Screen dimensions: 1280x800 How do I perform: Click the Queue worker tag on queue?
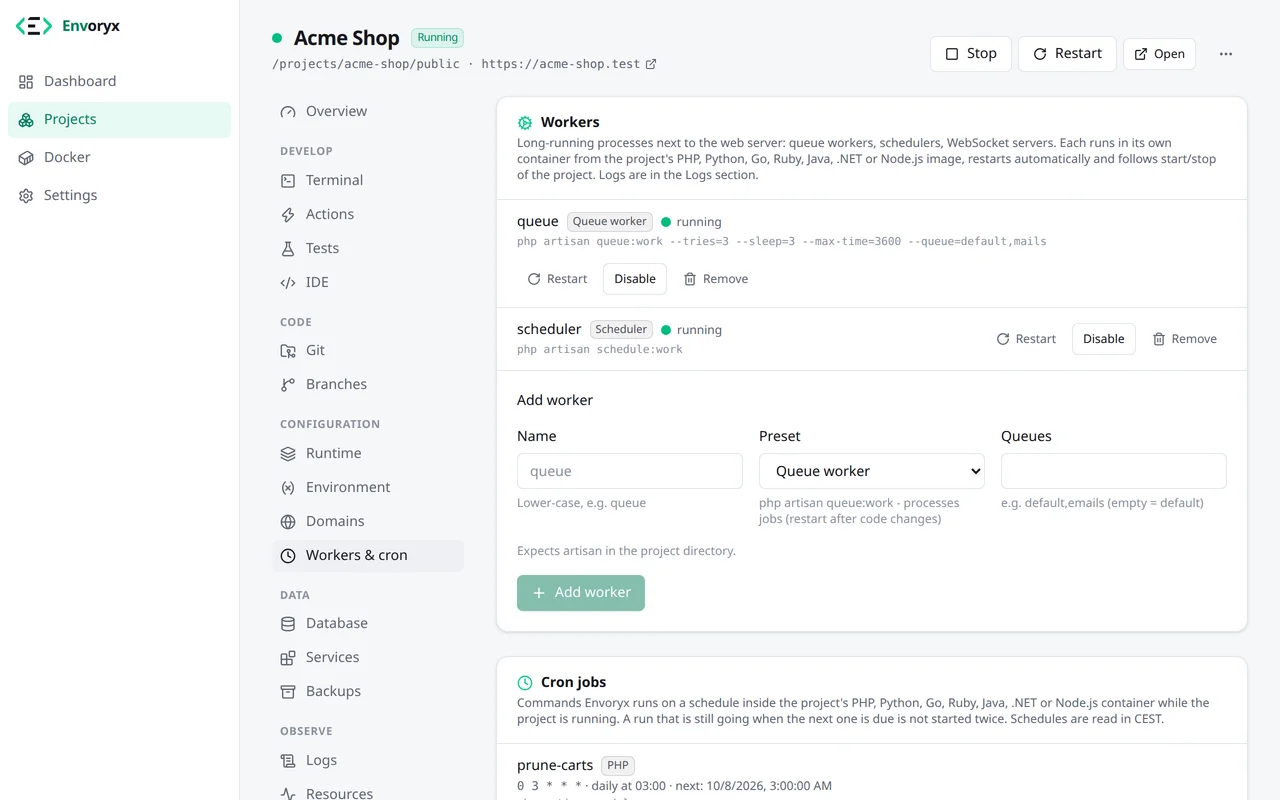coord(610,222)
